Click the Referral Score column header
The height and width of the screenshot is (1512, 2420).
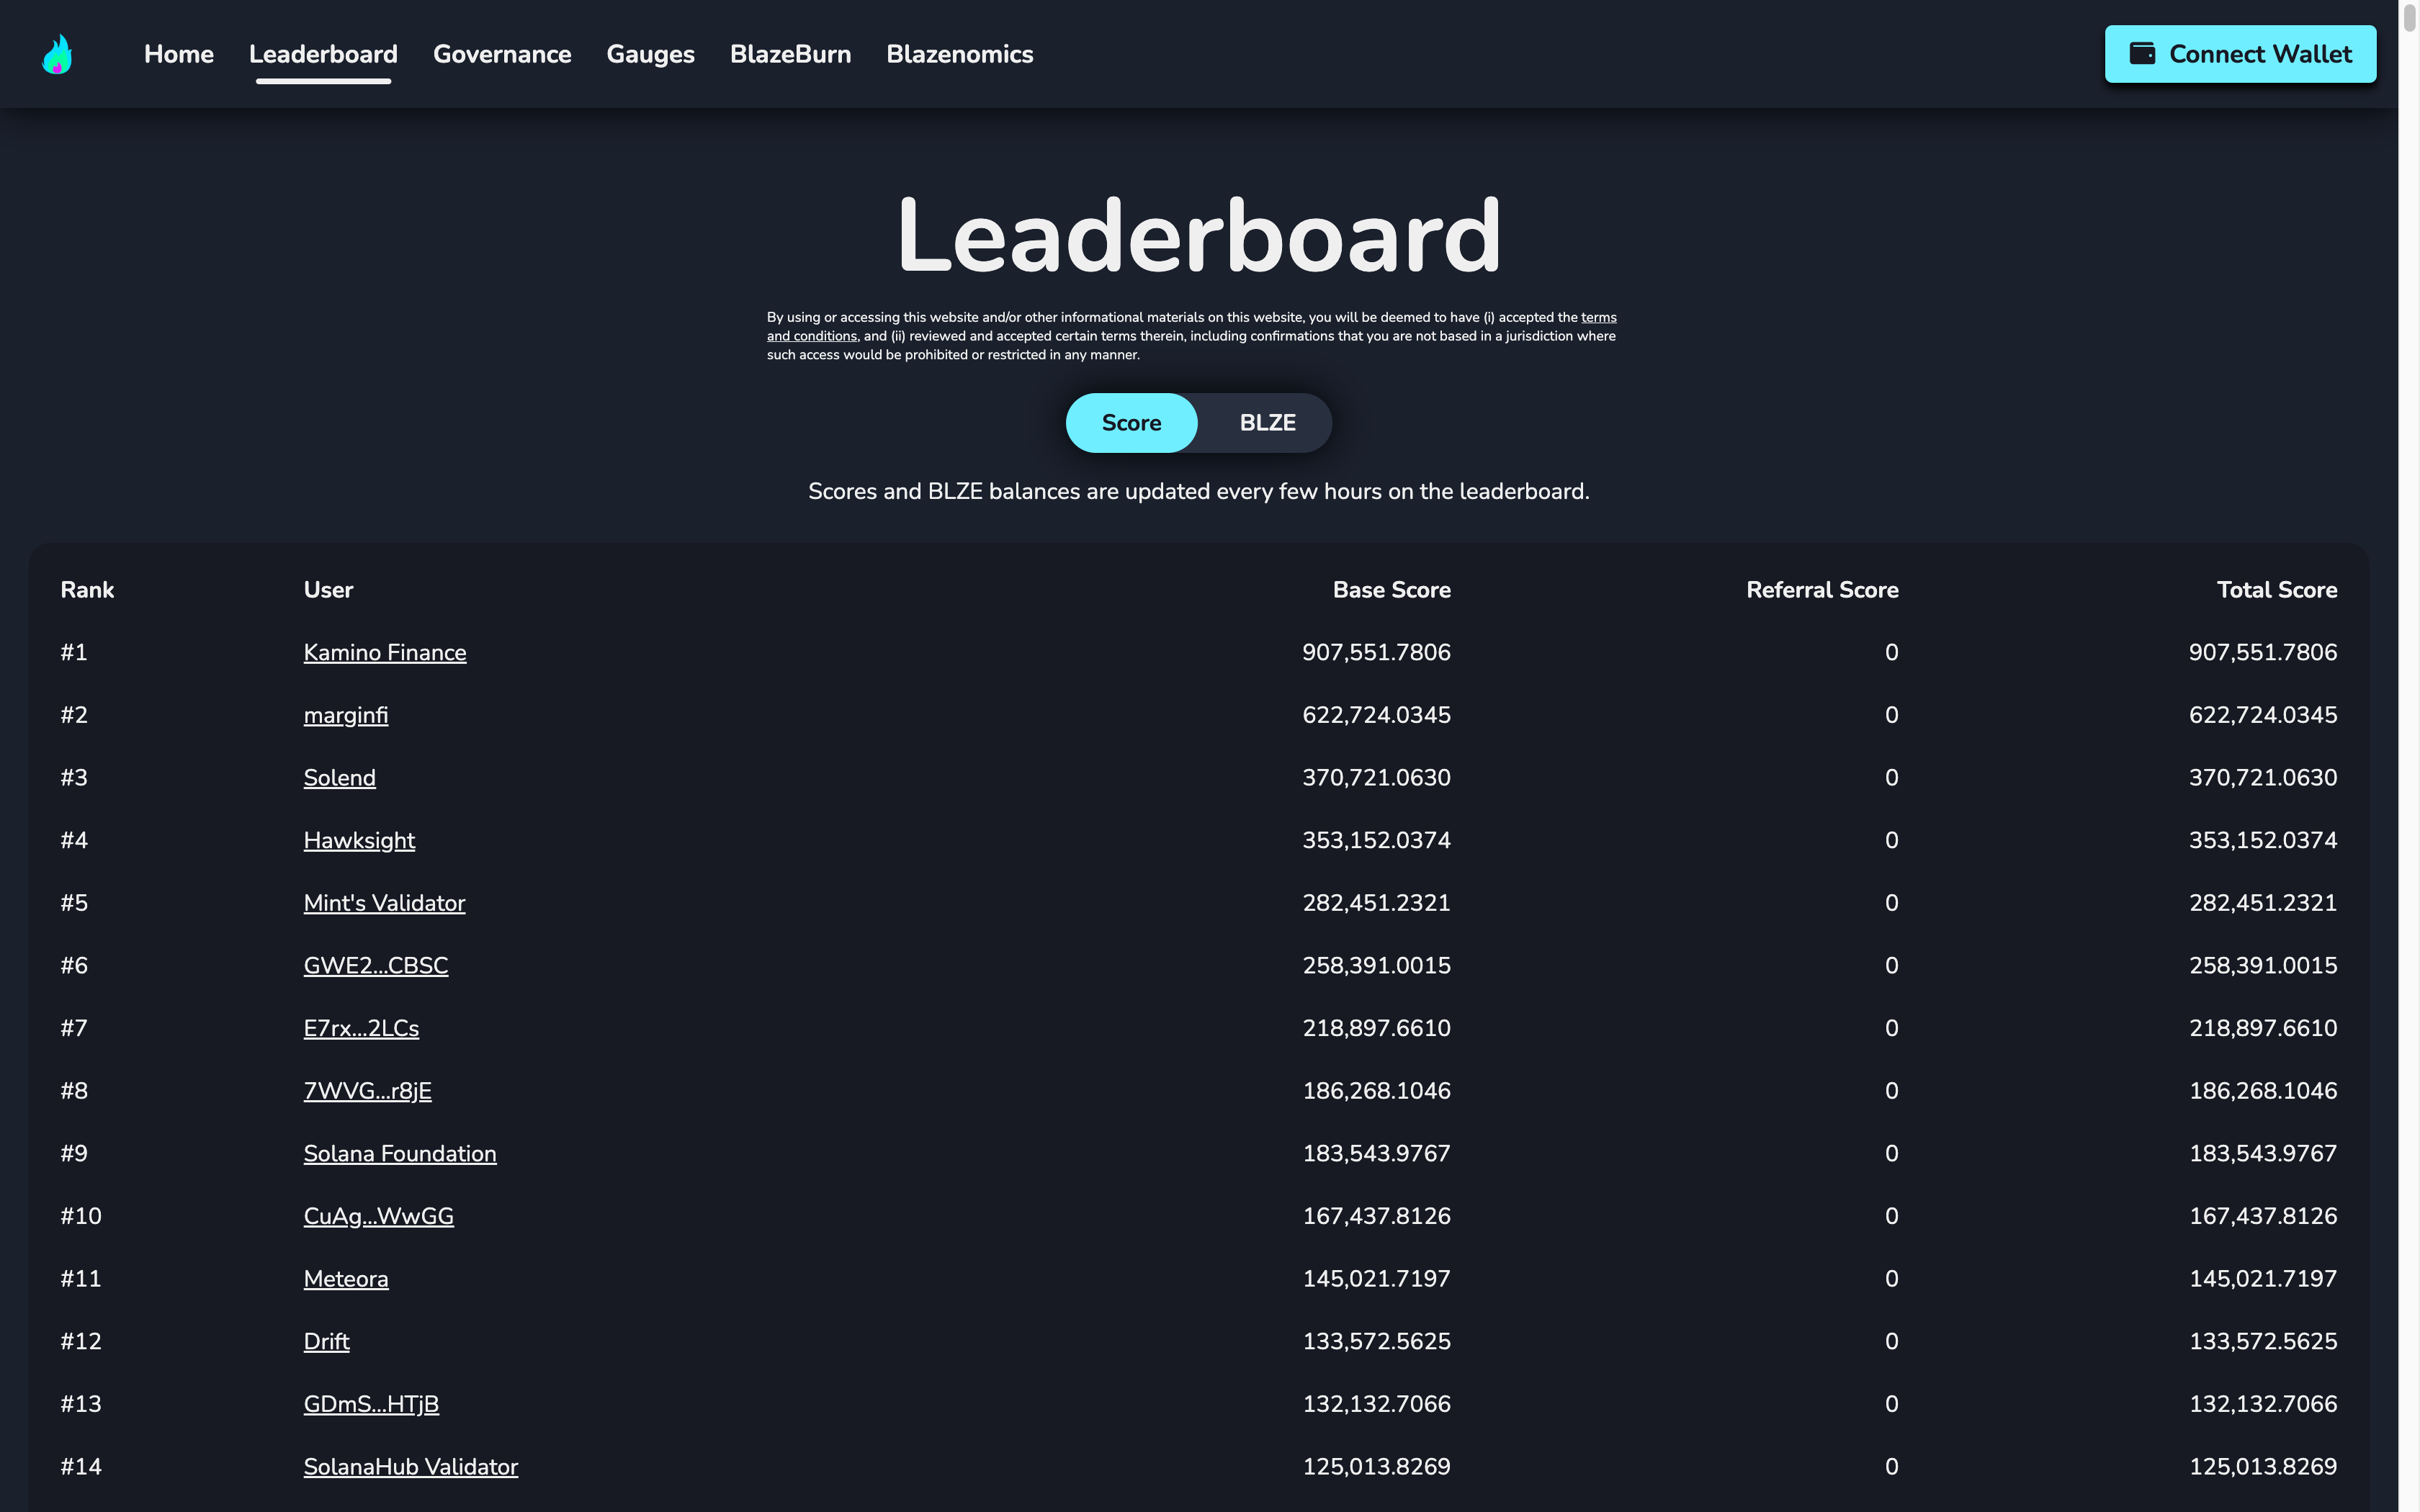coord(1822,590)
